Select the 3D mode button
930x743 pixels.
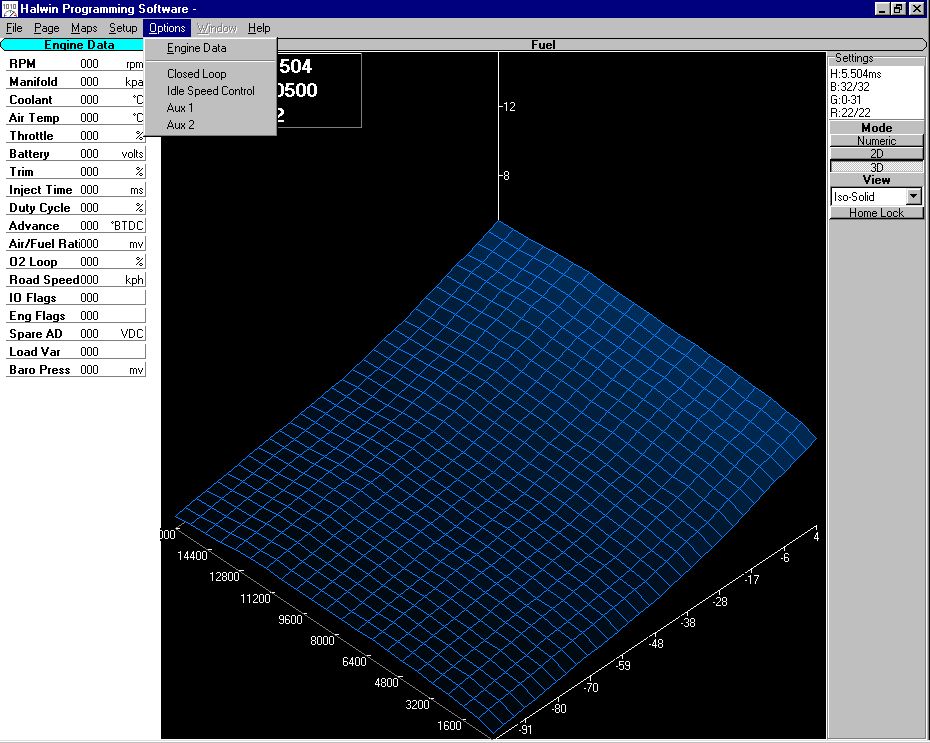click(x=876, y=167)
